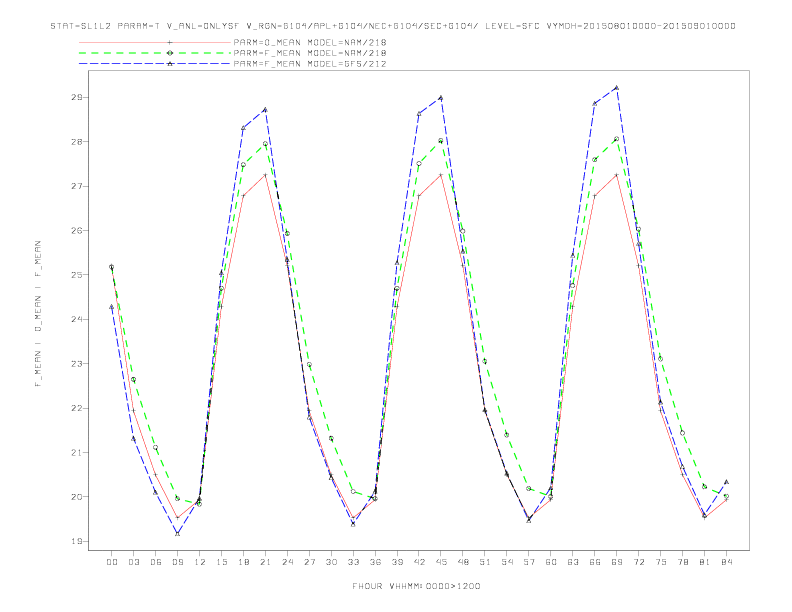Click y-axis tick label 27

(x=76, y=186)
